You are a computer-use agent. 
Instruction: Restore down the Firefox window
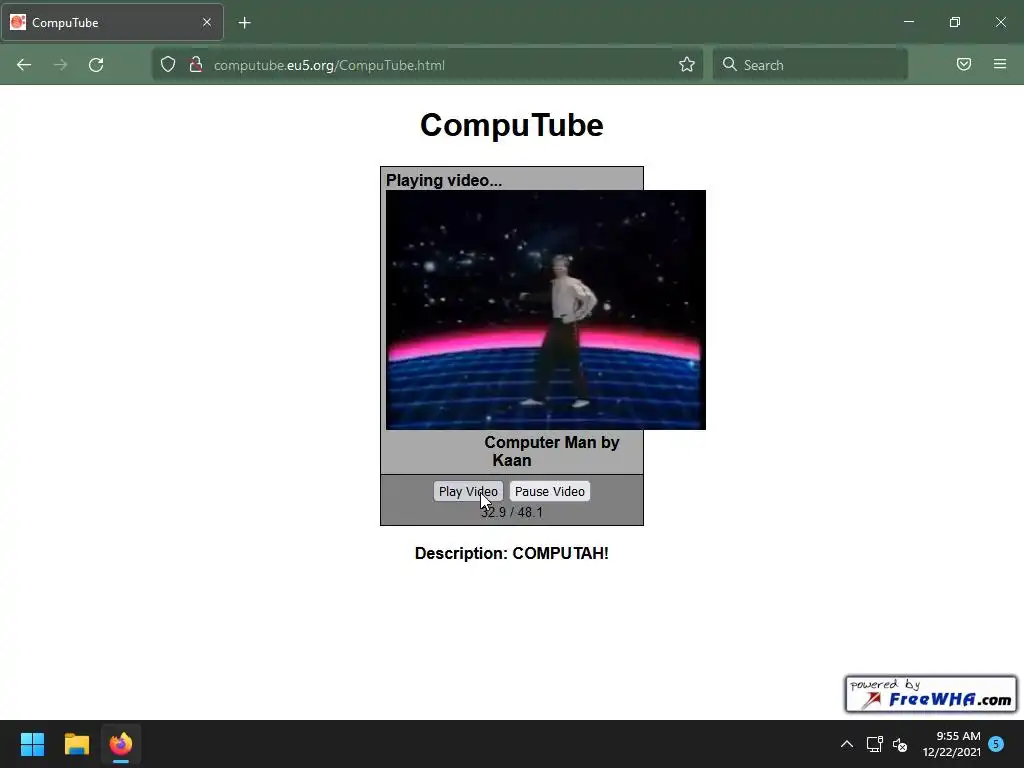pyautogui.click(x=955, y=22)
